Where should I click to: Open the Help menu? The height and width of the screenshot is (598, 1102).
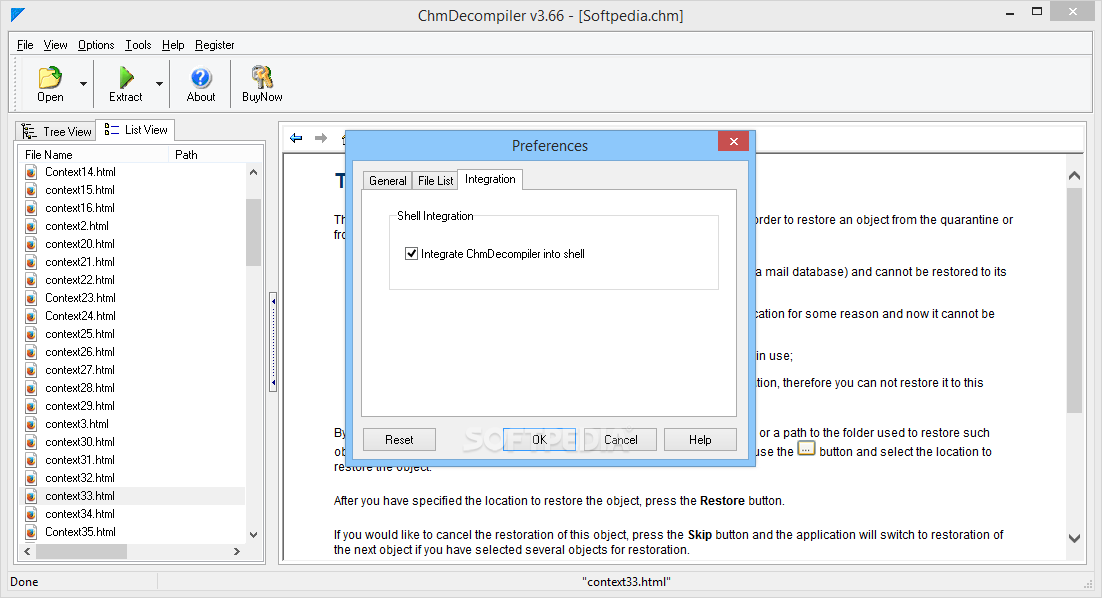[x=173, y=45]
